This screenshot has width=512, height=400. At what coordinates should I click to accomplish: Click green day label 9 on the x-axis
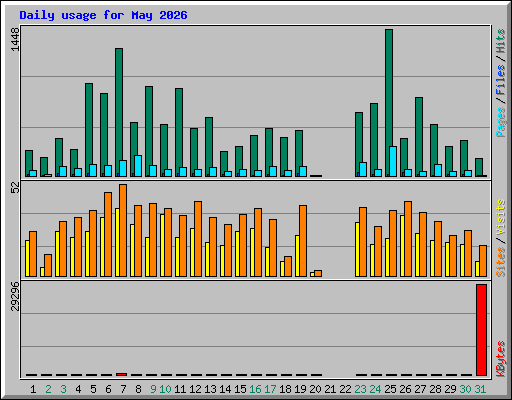(153, 389)
